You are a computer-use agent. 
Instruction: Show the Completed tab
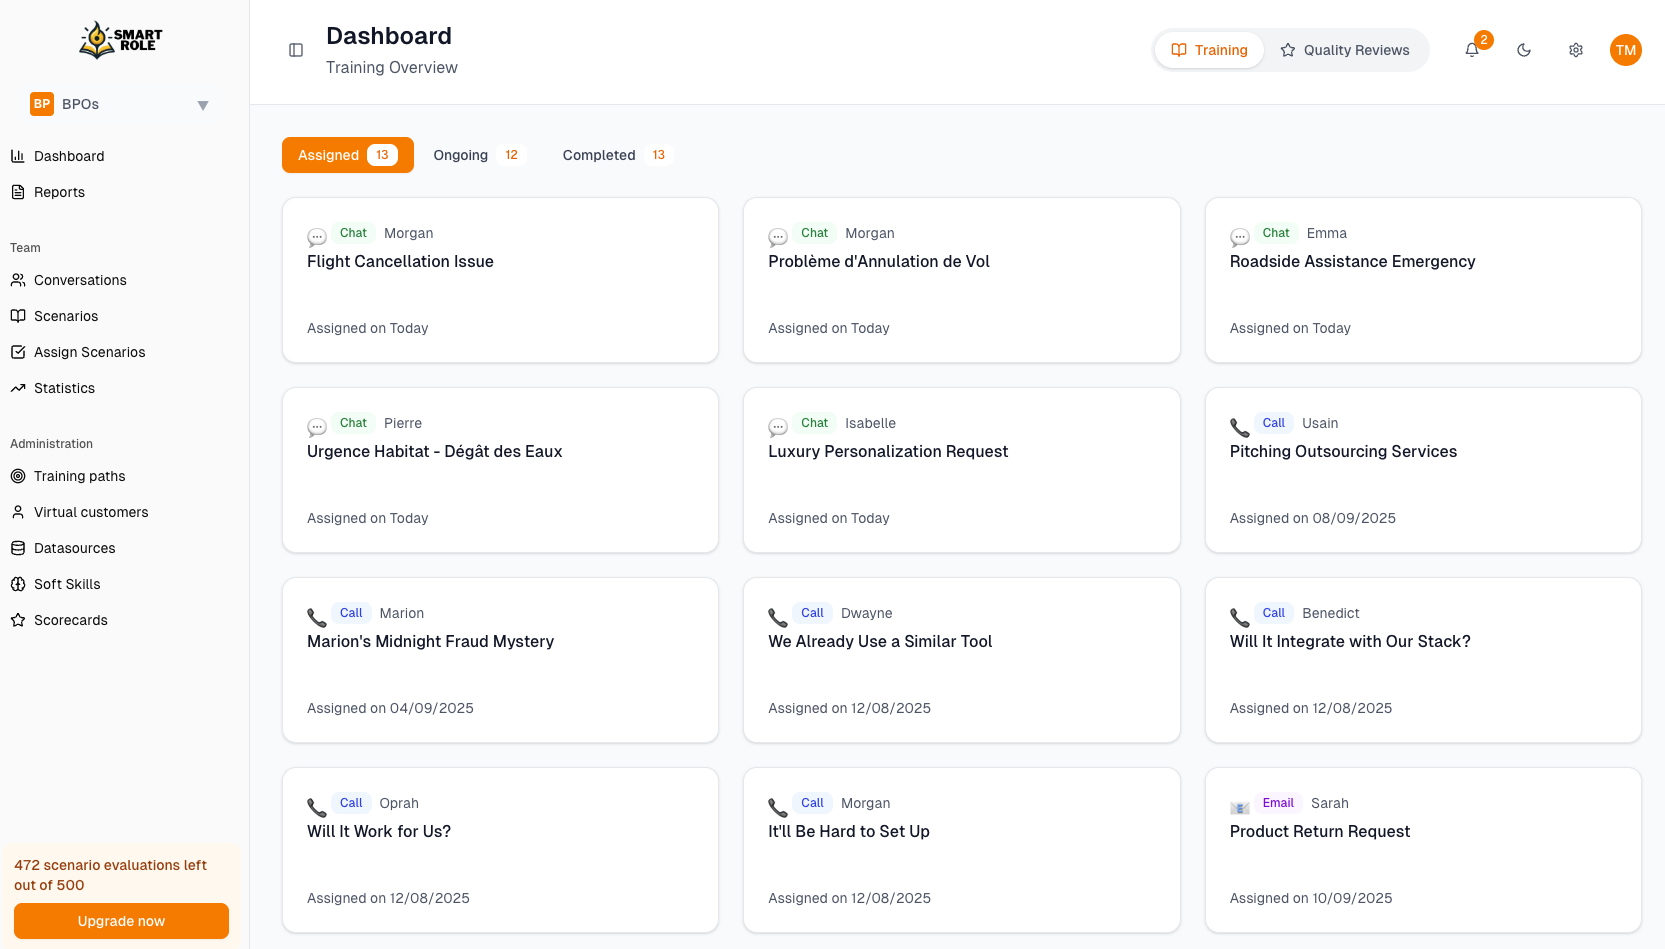coord(613,155)
